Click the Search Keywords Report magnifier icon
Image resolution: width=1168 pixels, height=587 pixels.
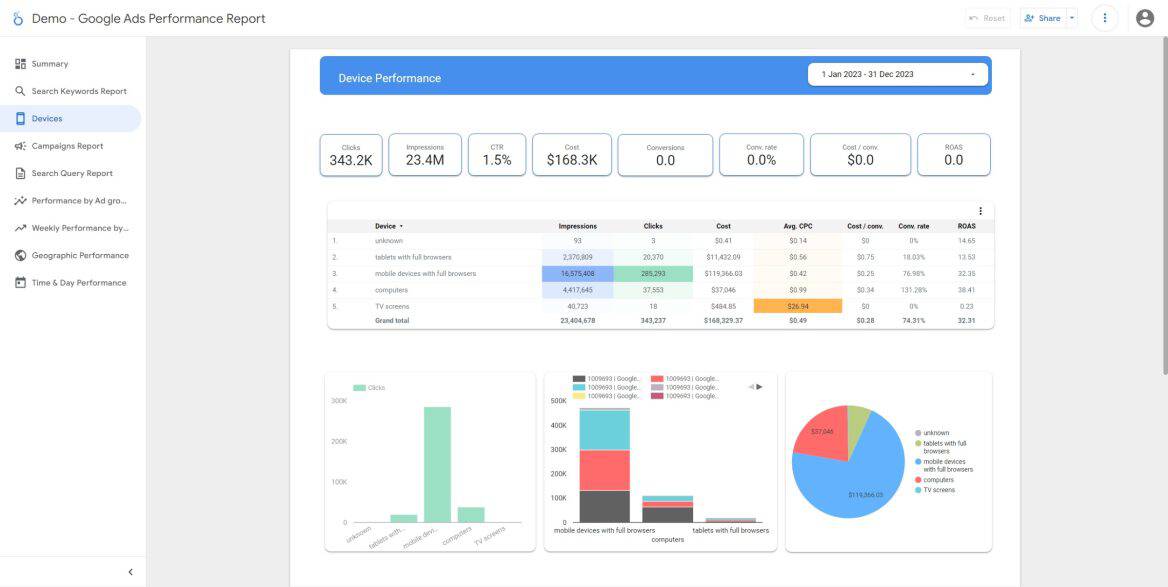20,91
